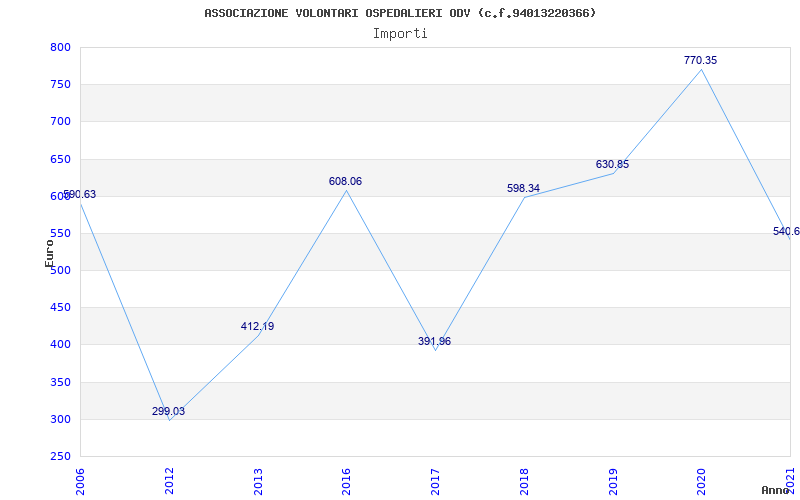Click the 300 y-axis tick label
The image size is (800, 500).
pos(60,420)
